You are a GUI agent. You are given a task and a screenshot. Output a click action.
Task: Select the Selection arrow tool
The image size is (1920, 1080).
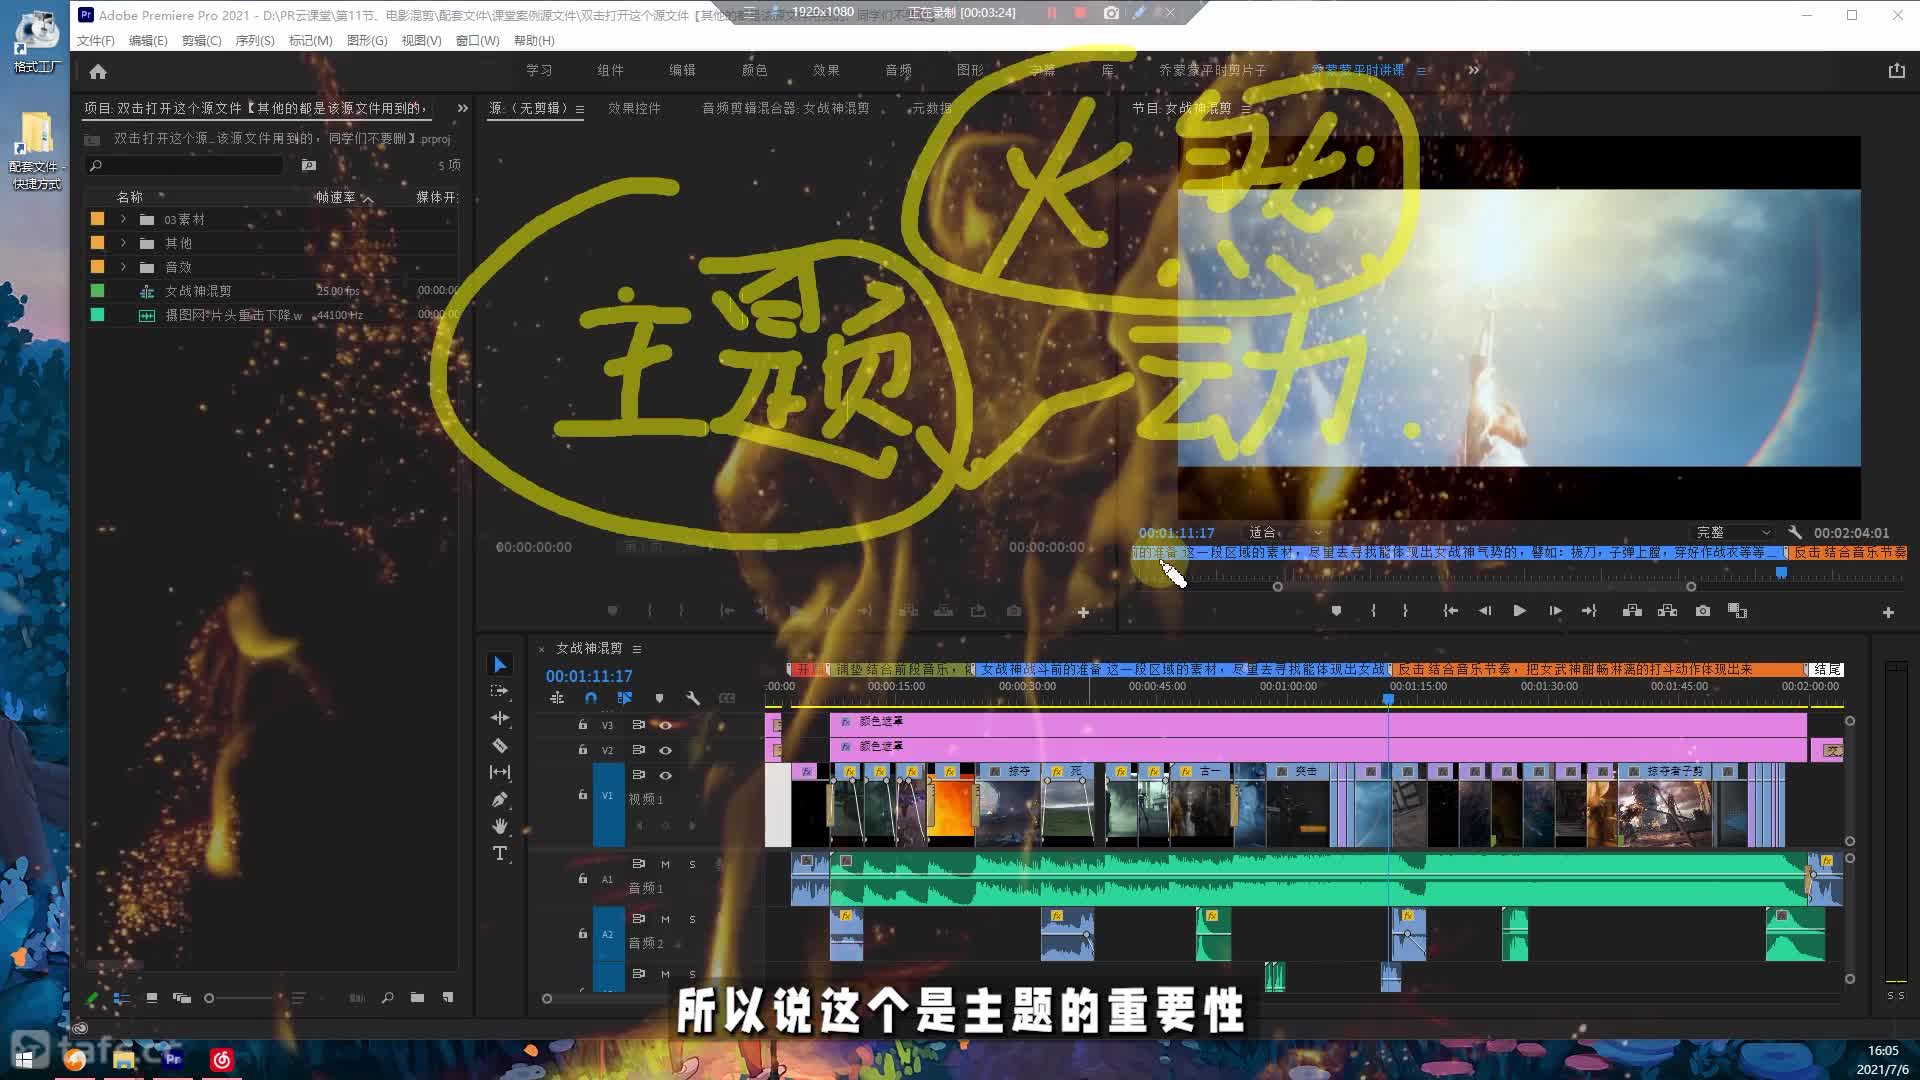pos(500,665)
